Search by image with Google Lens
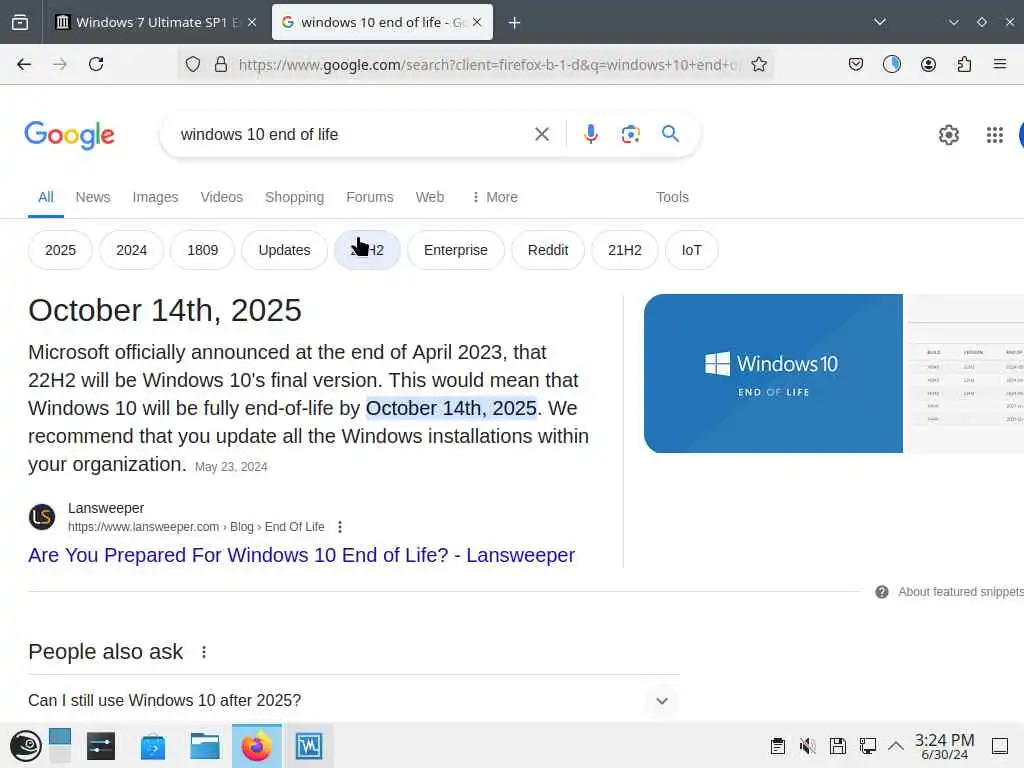 pos(630,135)
